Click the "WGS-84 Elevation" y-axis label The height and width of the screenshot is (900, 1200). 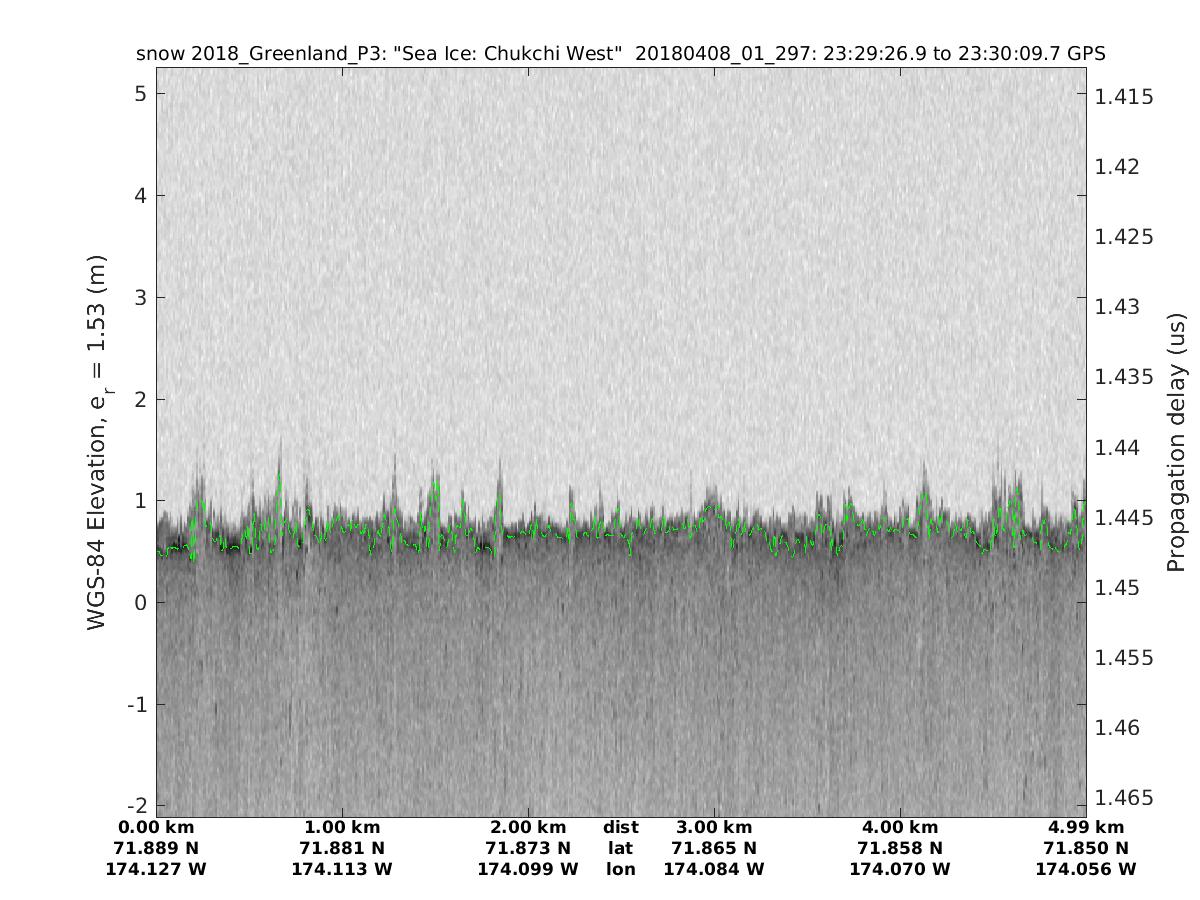(97, 442)
